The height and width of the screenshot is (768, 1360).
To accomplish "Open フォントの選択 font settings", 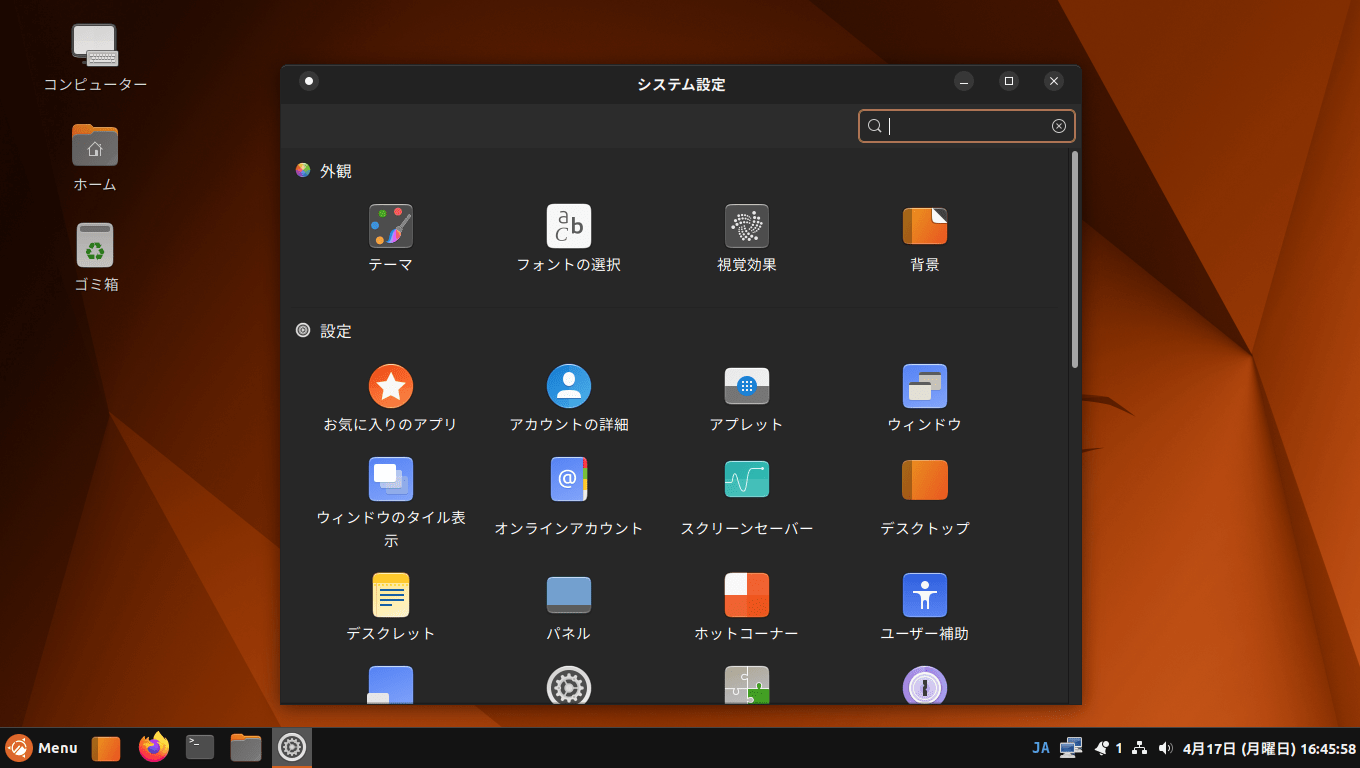I will pyautogui.click(x=568, y=227).
